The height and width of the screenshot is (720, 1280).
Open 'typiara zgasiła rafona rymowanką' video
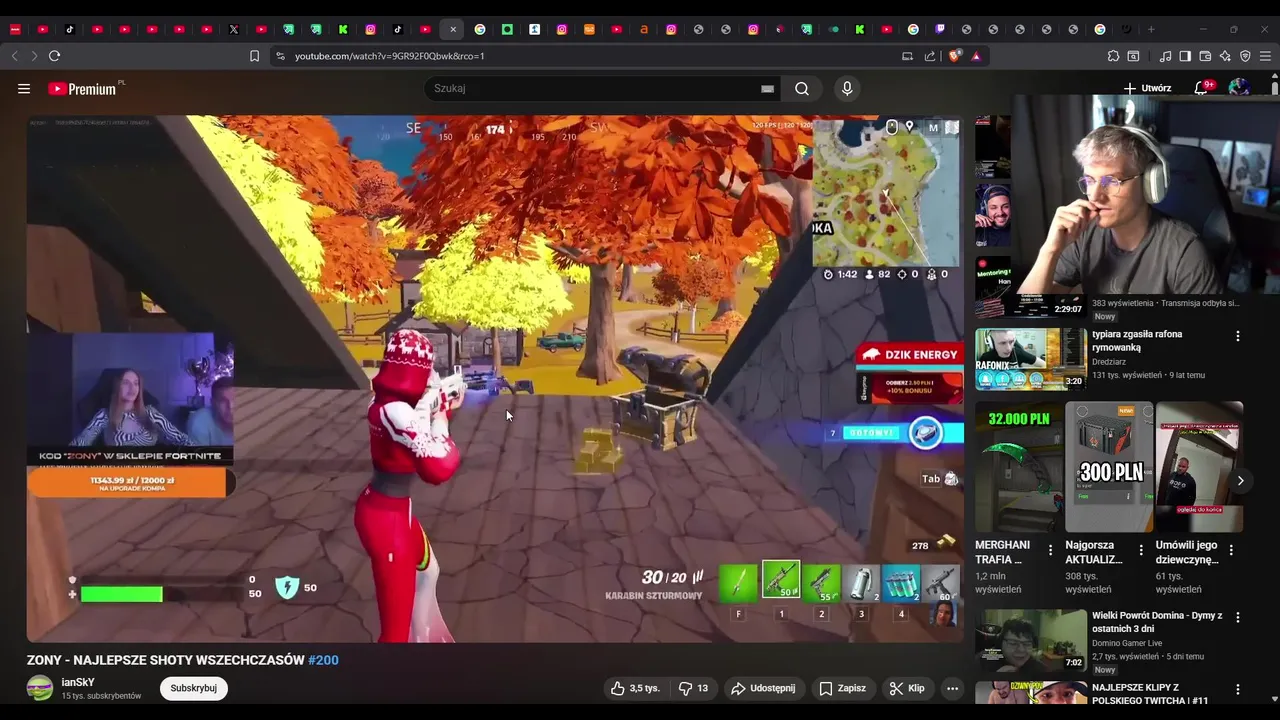coord(1137,341)
